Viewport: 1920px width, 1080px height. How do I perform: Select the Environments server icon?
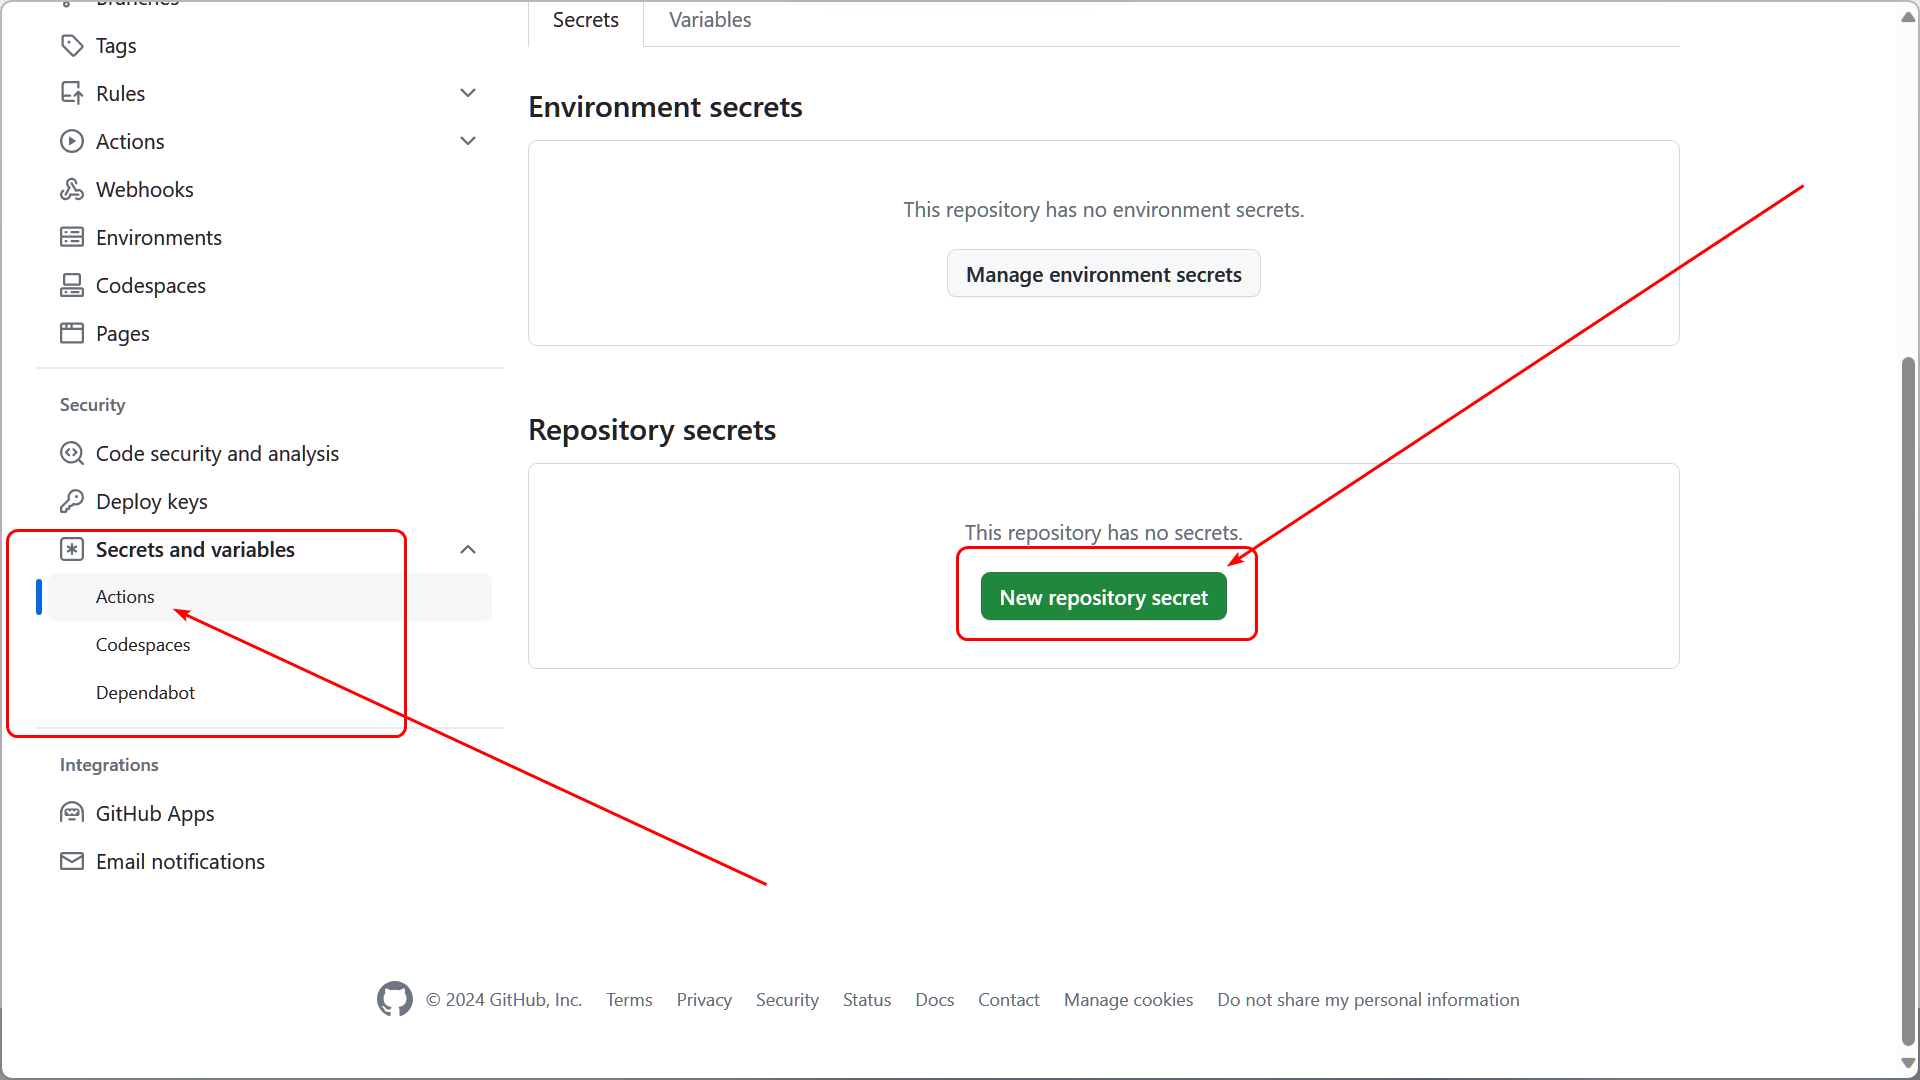(x=72, y=238)
